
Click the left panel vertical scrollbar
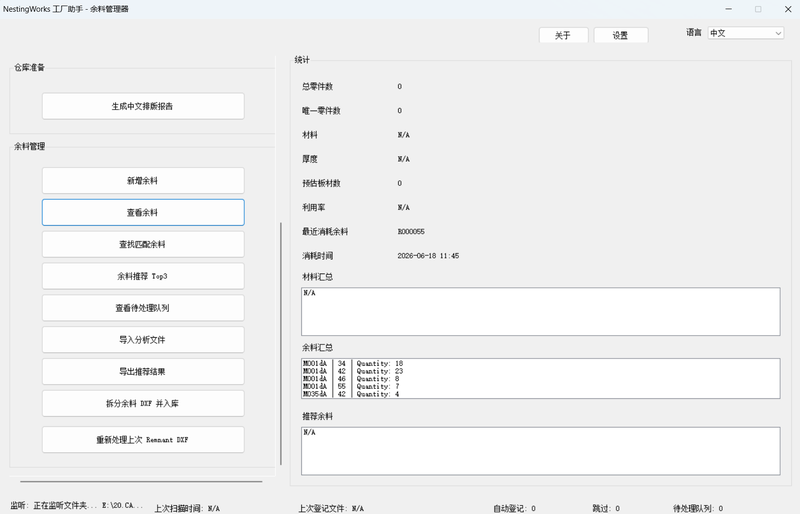point(281,343)
